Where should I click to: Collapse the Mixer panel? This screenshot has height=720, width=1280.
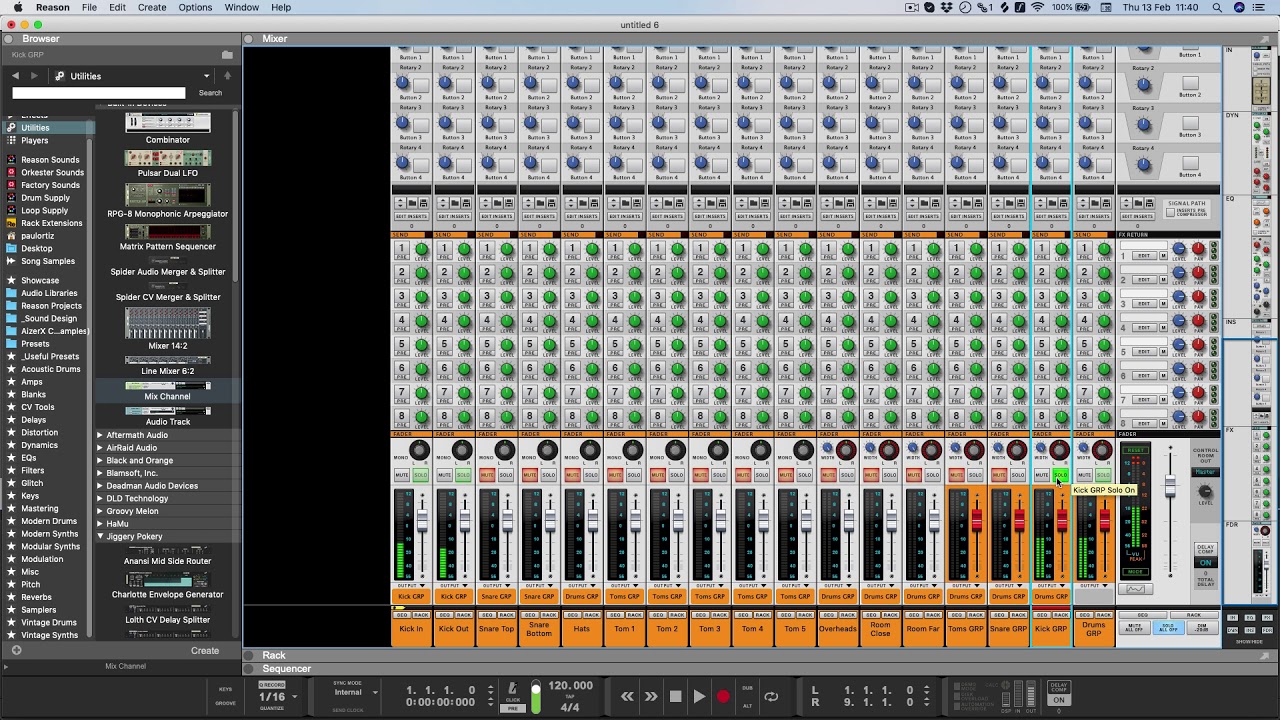pos(250,39)
